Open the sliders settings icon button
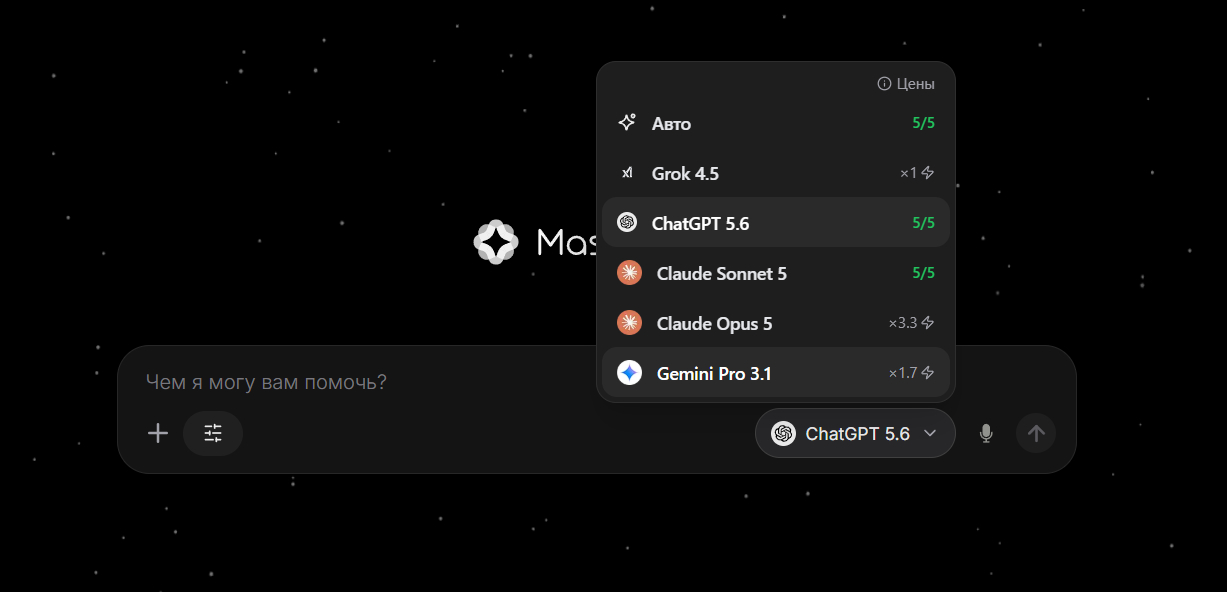Viewport: 1227px width, 592px height. (x=213, y=433)
